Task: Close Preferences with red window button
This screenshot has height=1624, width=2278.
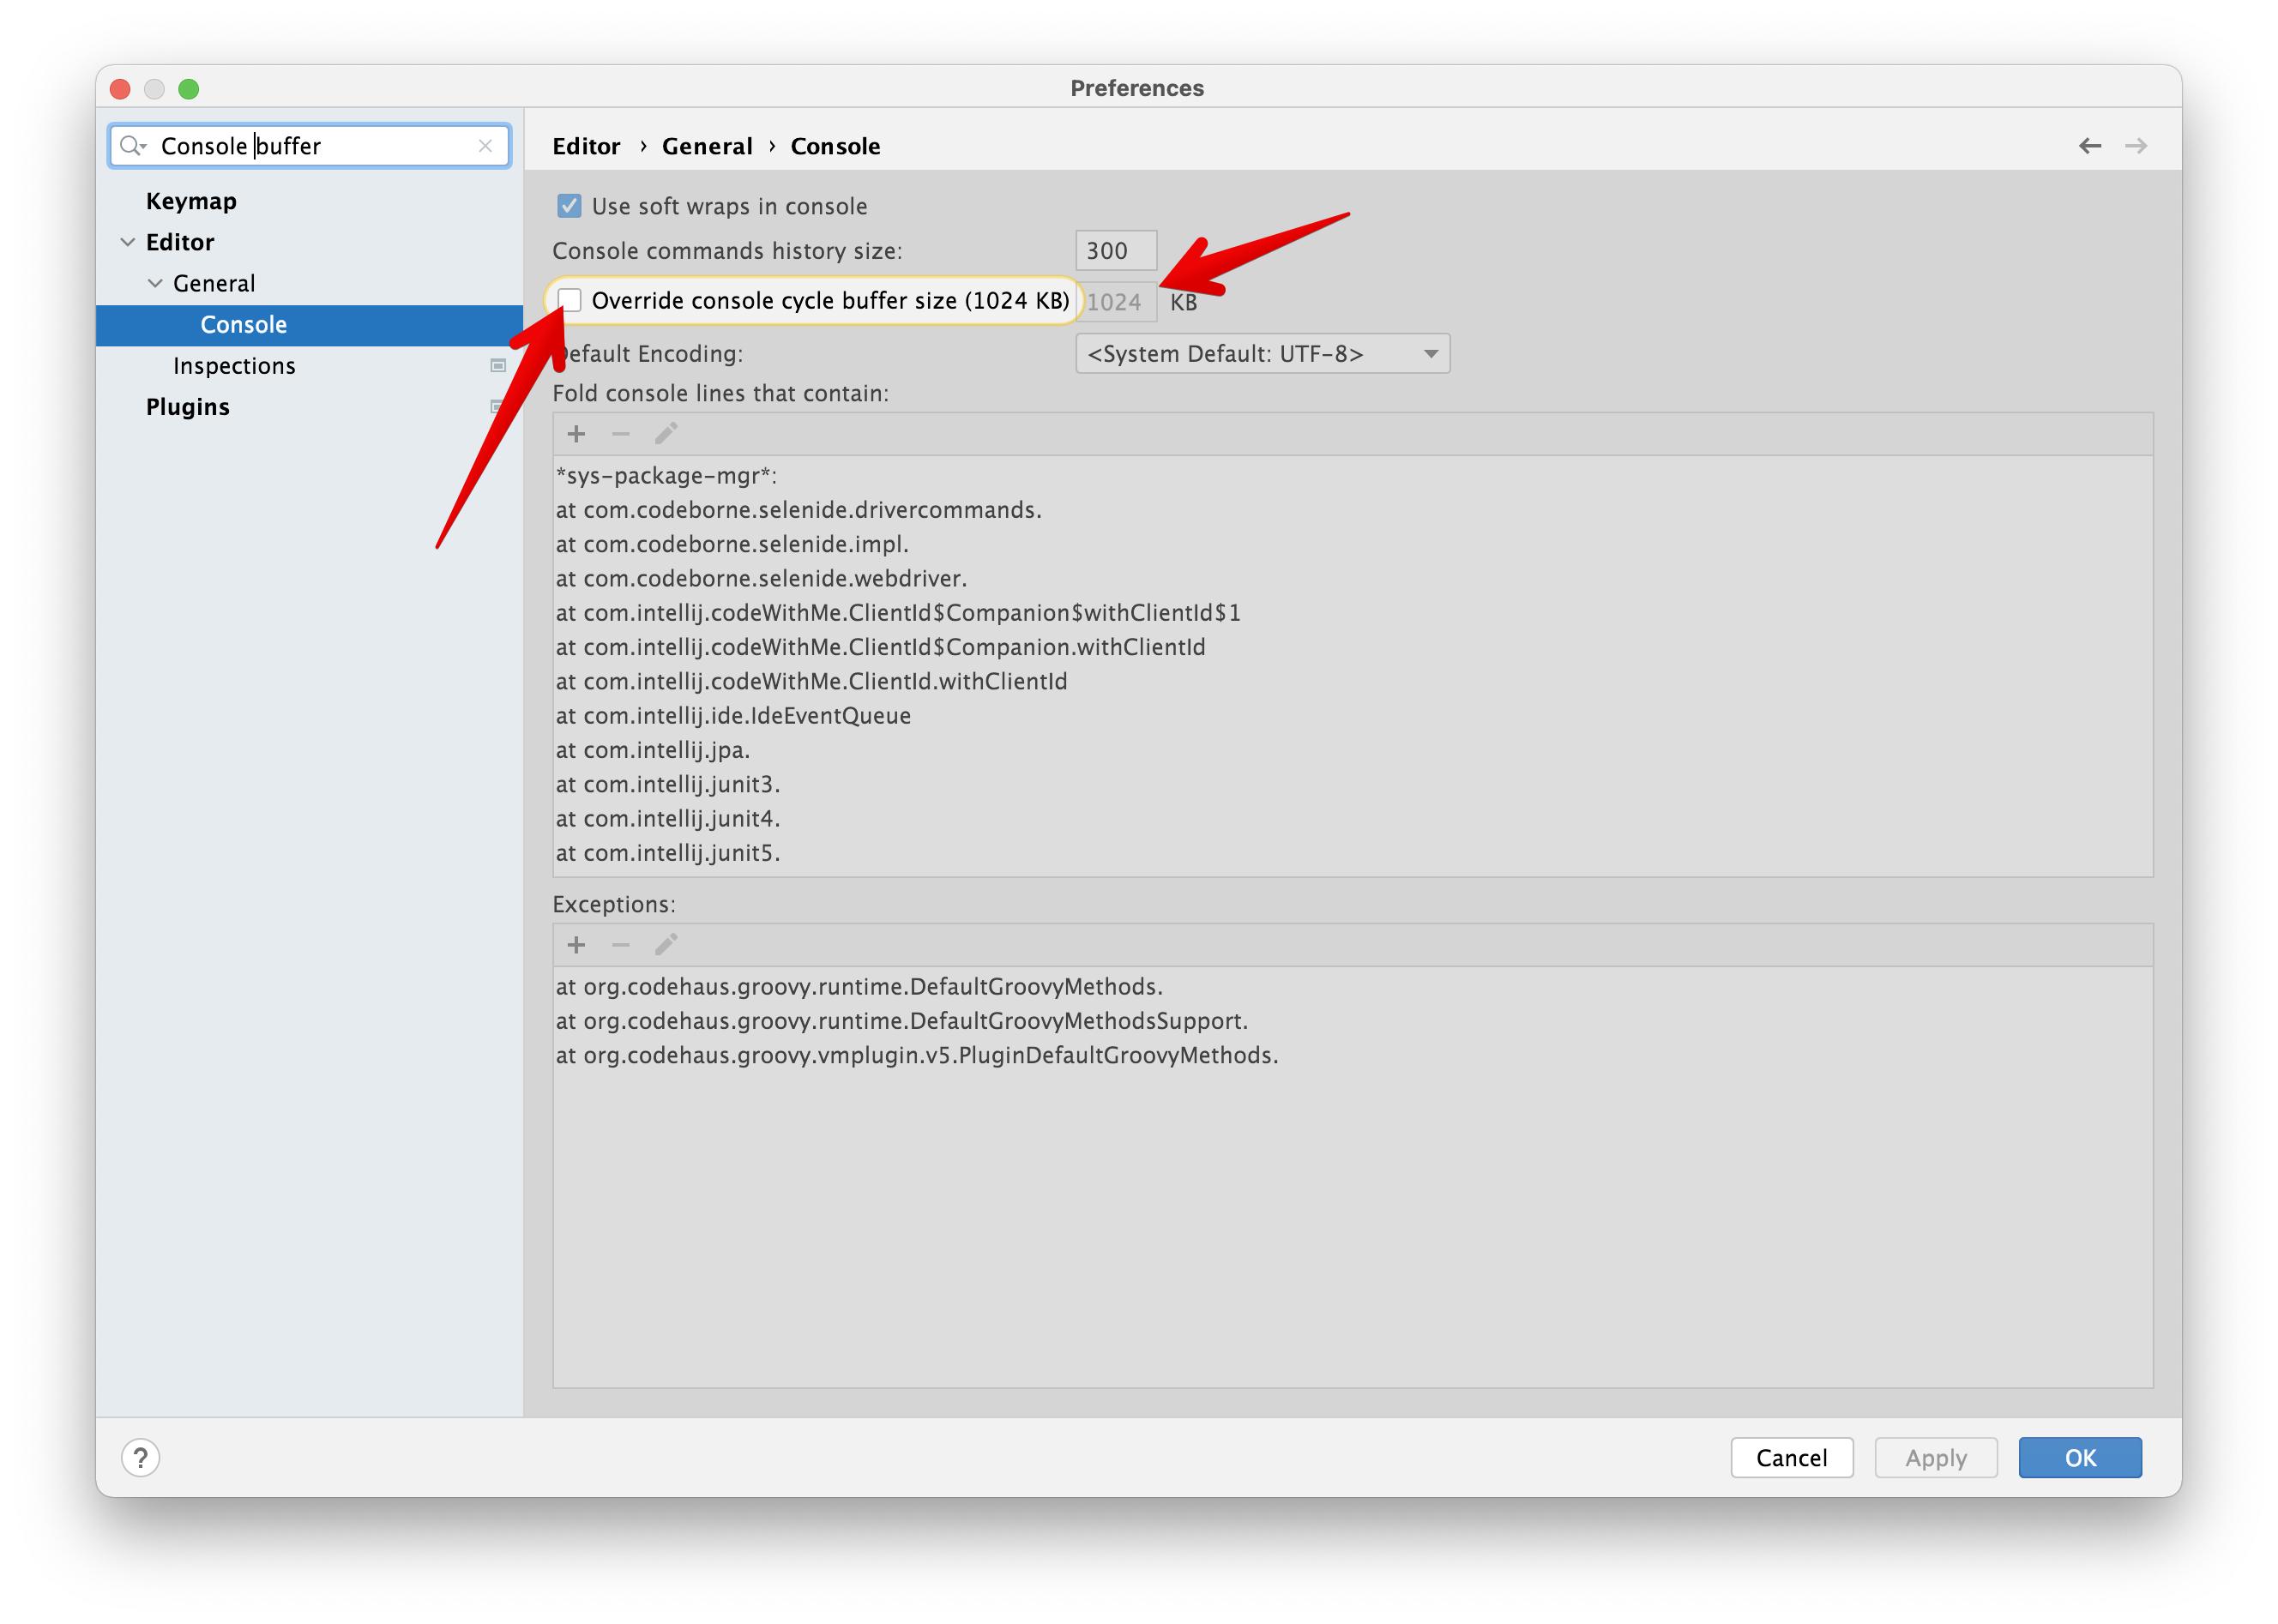Action: tap(120, 89)
